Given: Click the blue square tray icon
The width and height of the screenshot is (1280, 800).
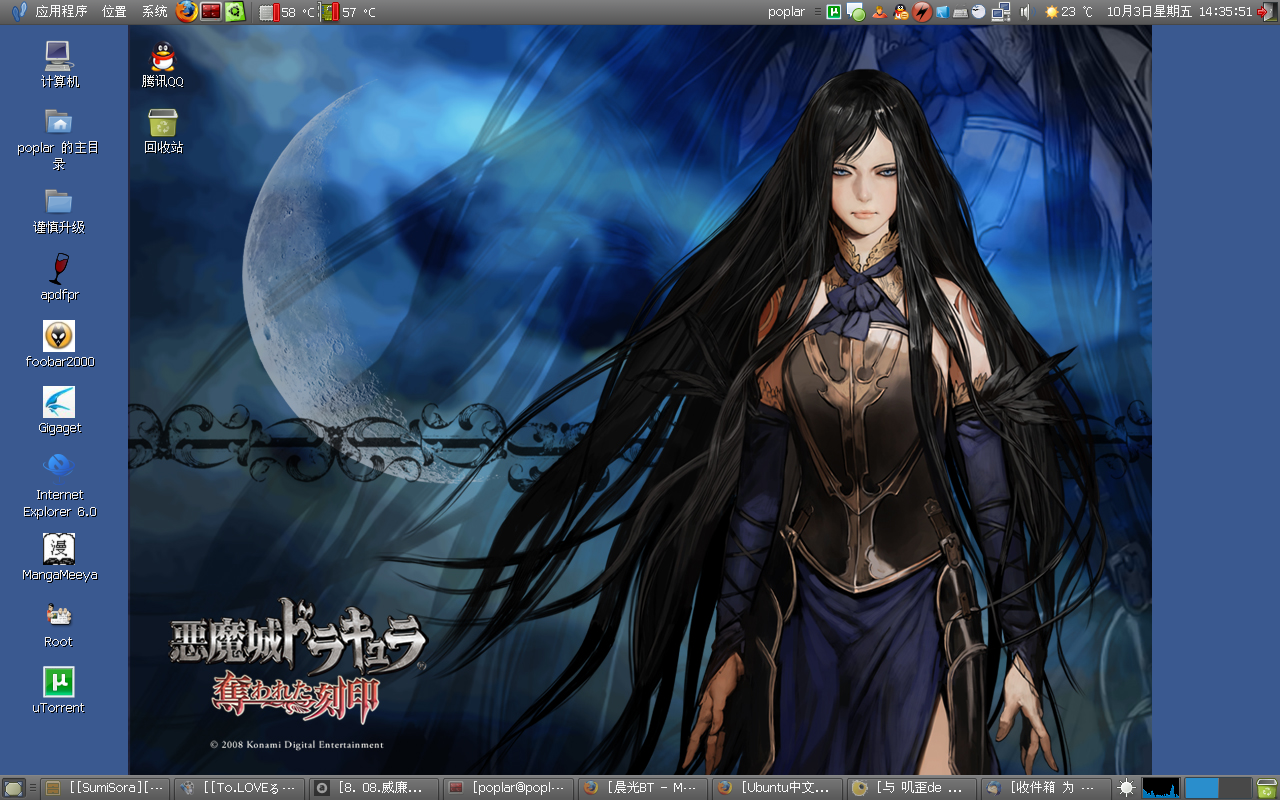Looking at the screenshot, I should [942, 12].
